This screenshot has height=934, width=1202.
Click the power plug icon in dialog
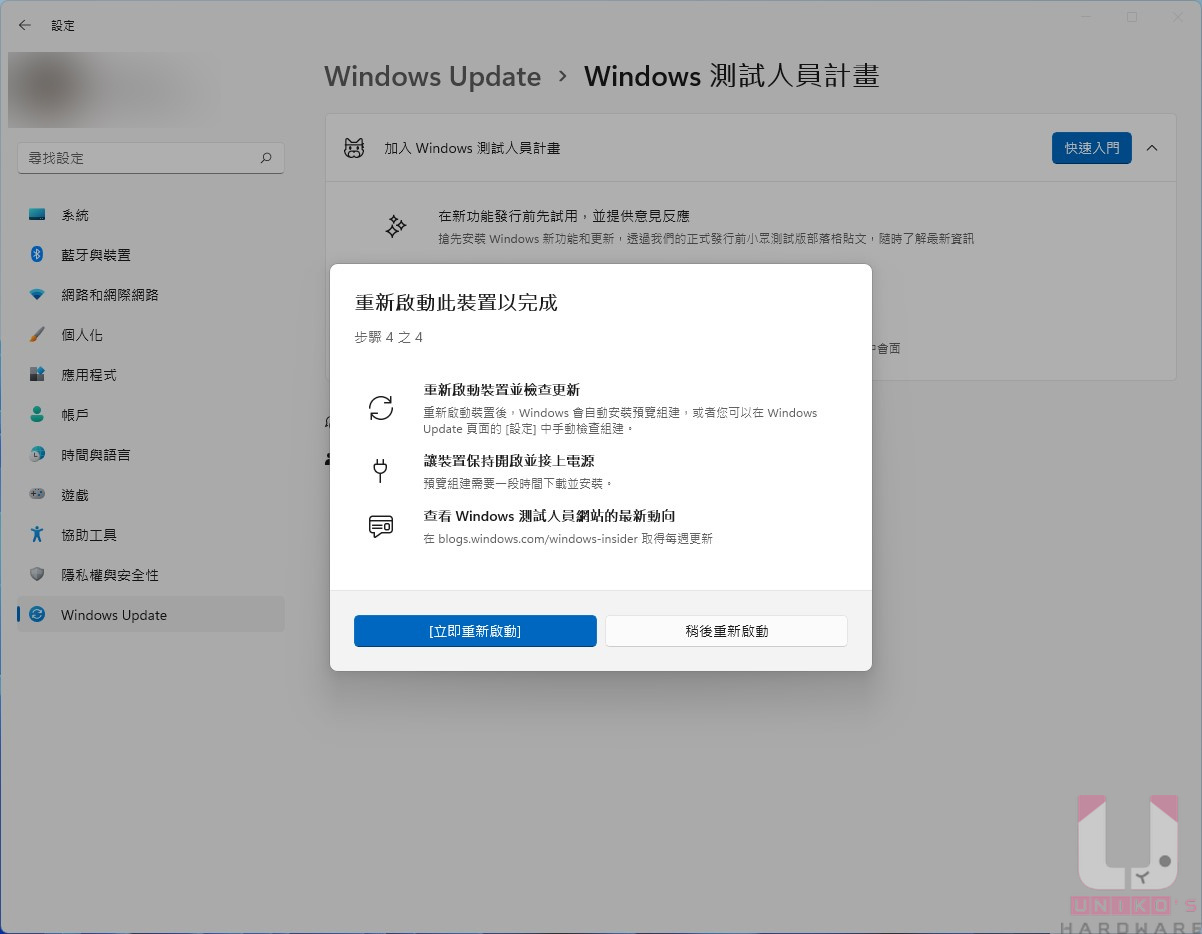point(380,471)
